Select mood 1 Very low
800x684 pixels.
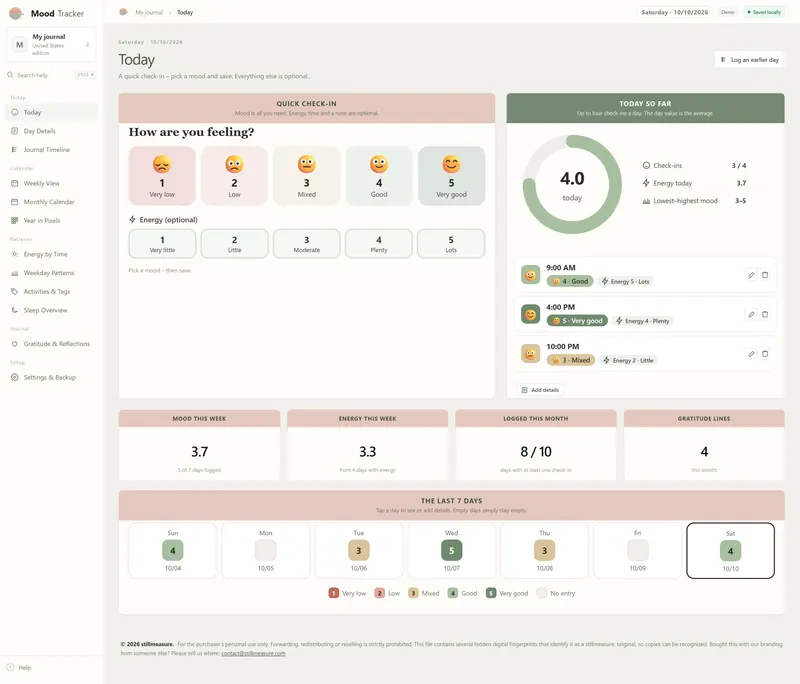[x=162, y=176]
